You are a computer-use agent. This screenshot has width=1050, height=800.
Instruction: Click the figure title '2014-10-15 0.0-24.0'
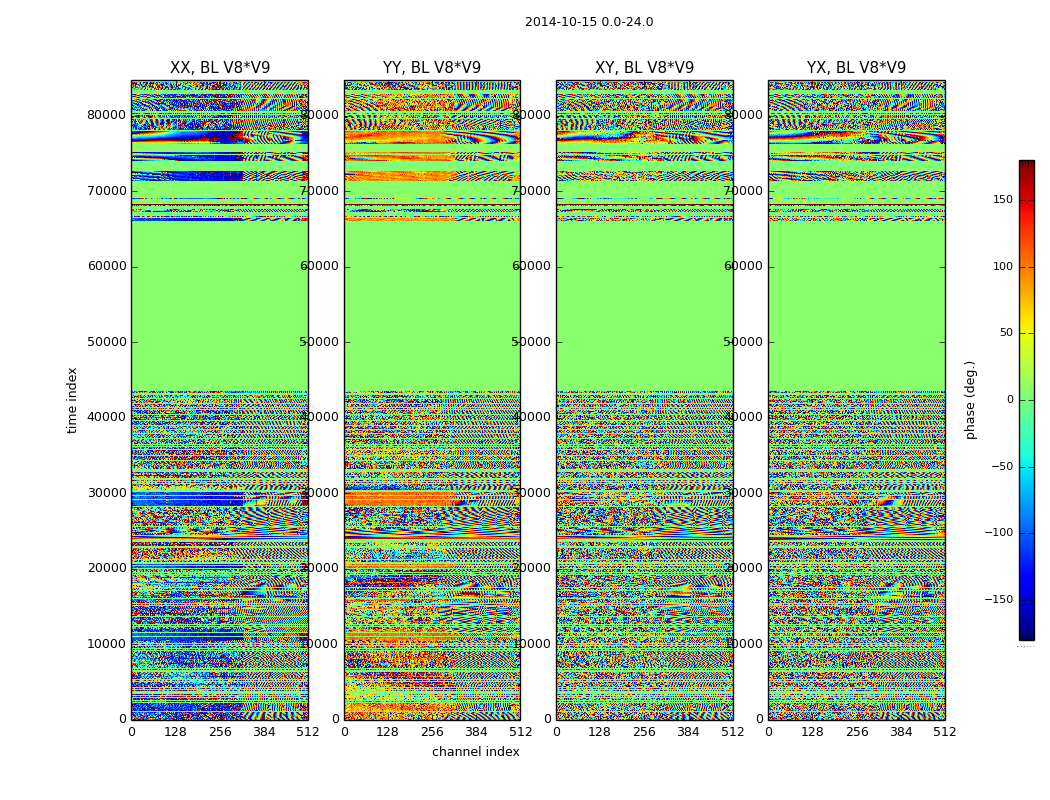(589, 22)
